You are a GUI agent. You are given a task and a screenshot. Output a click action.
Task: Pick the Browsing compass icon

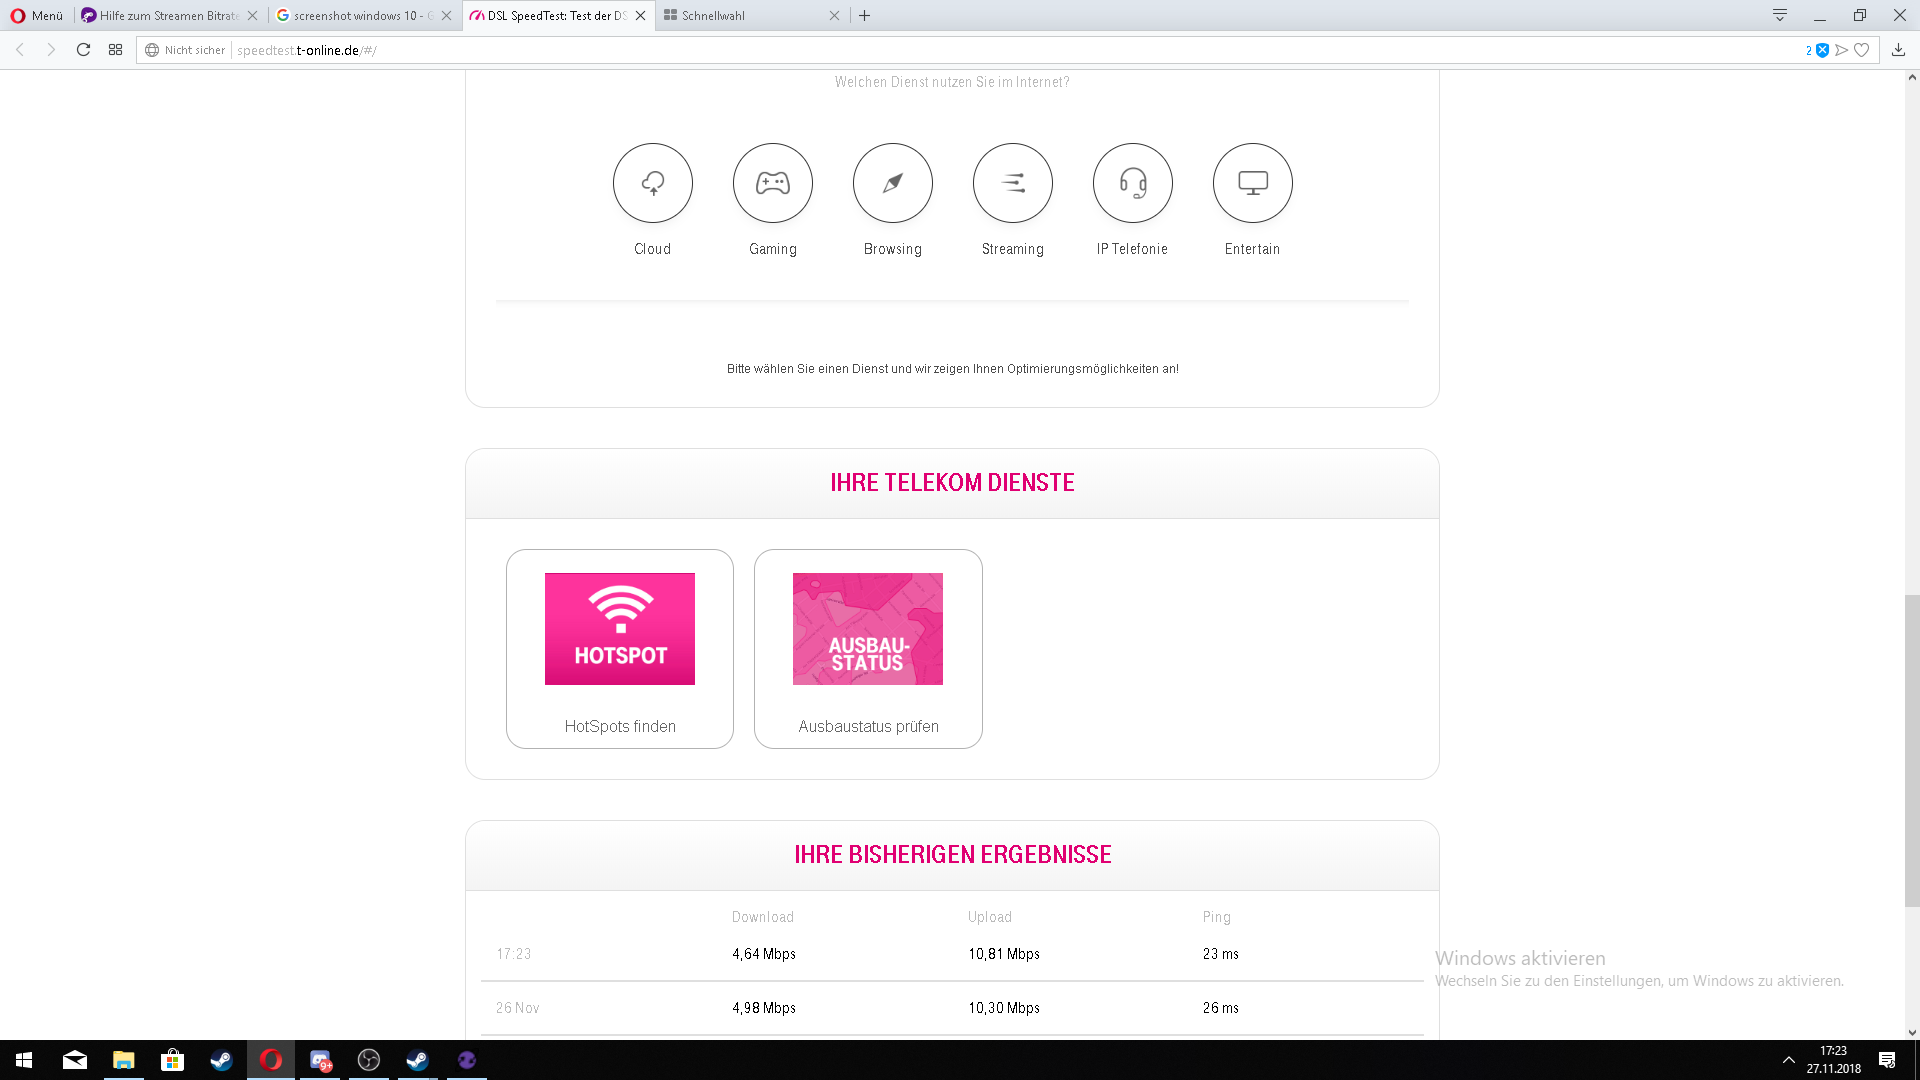(x=892, y=183)
